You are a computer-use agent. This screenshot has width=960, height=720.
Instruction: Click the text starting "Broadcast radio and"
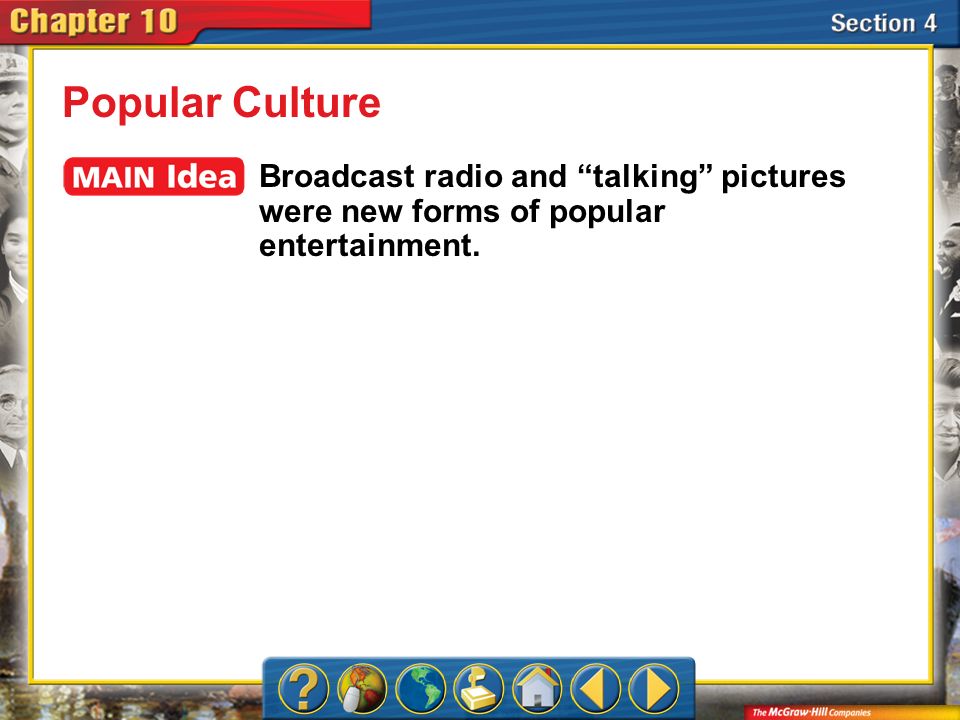552,211
